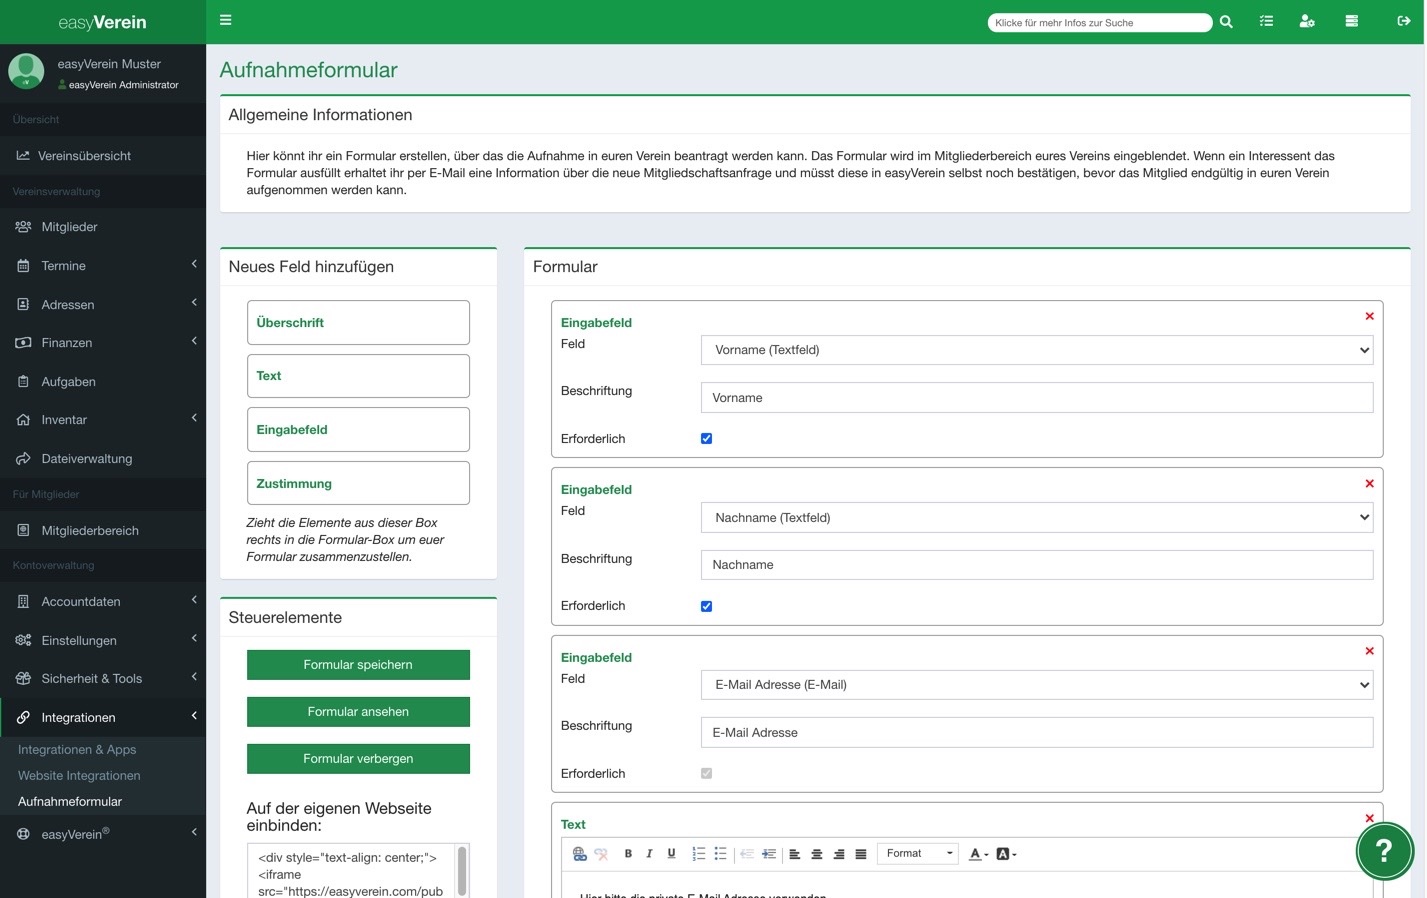Open the Vorname (Textfeld) field dropdown
The width and height of the screenshot is (1427, 898).
(1036, 350)
